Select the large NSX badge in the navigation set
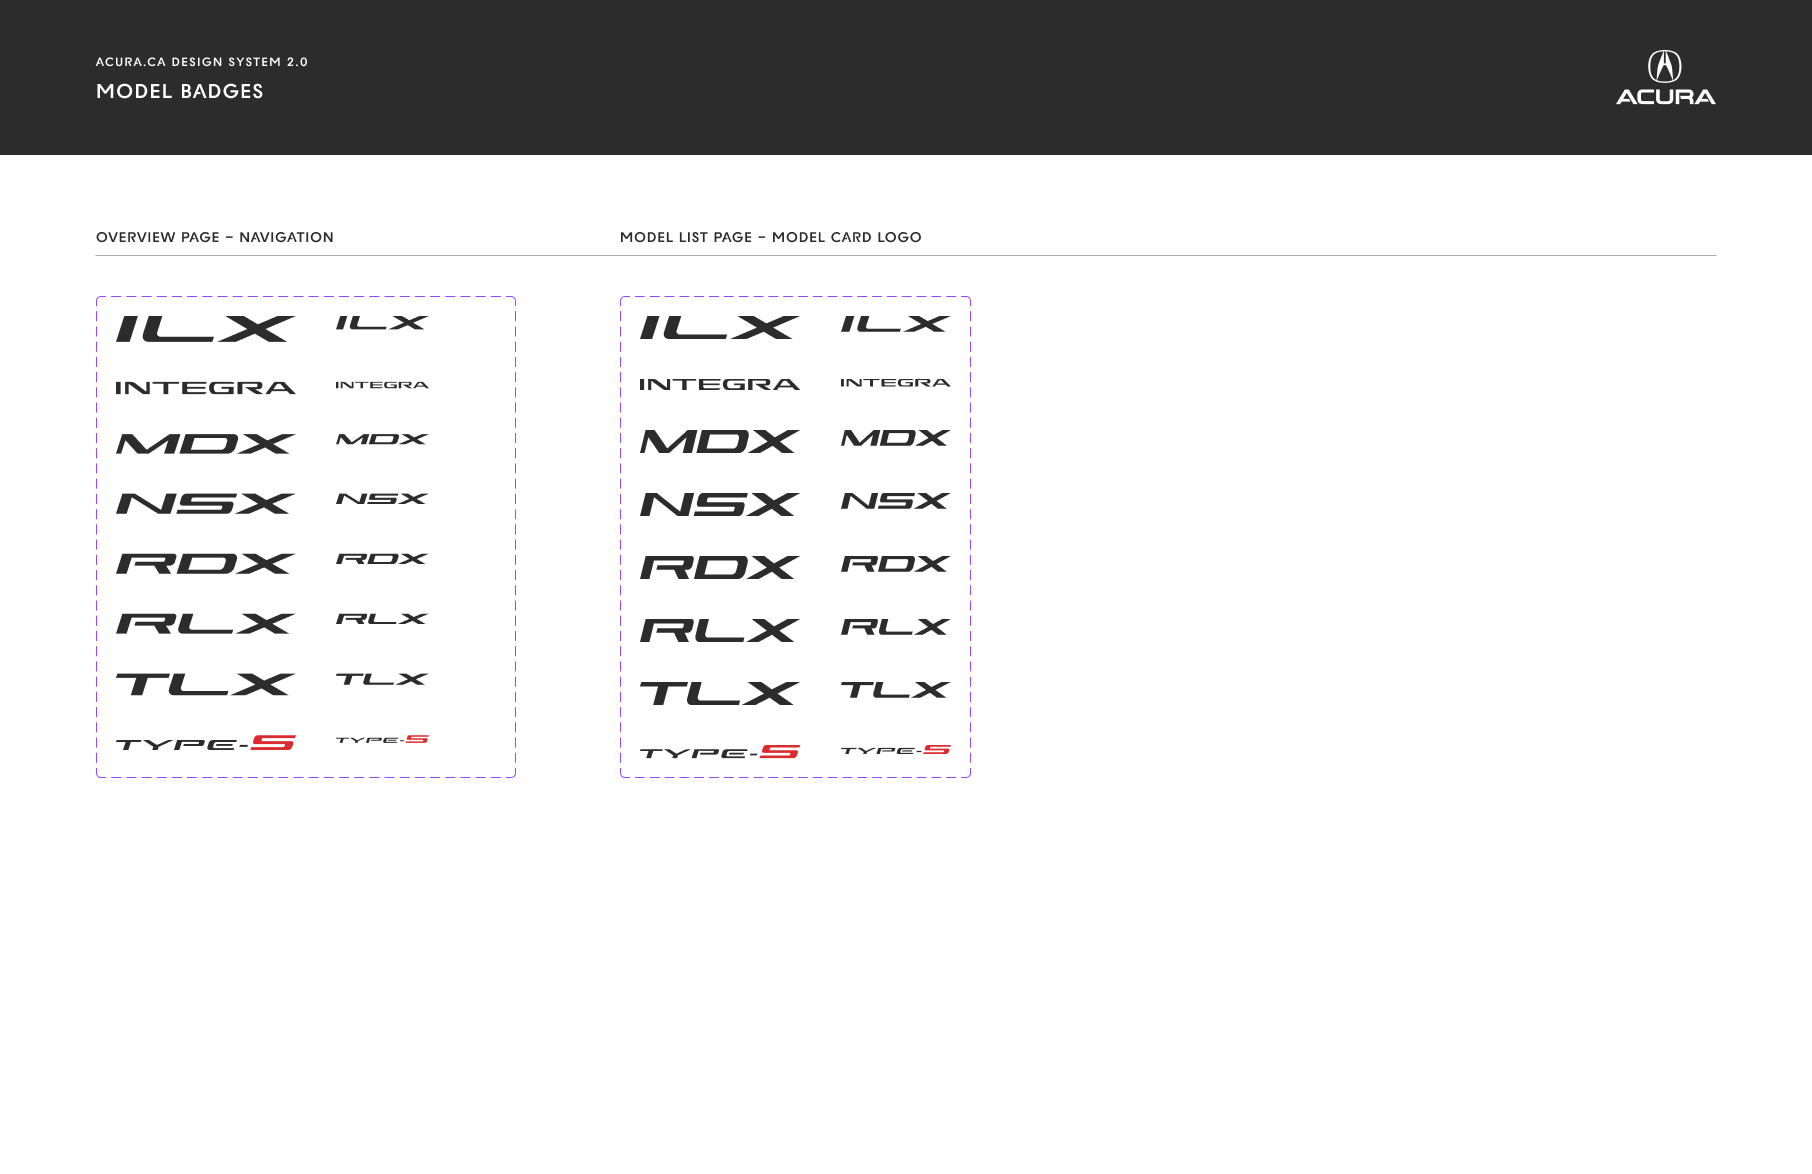Screen dimensions: 1812x1174 205,503
